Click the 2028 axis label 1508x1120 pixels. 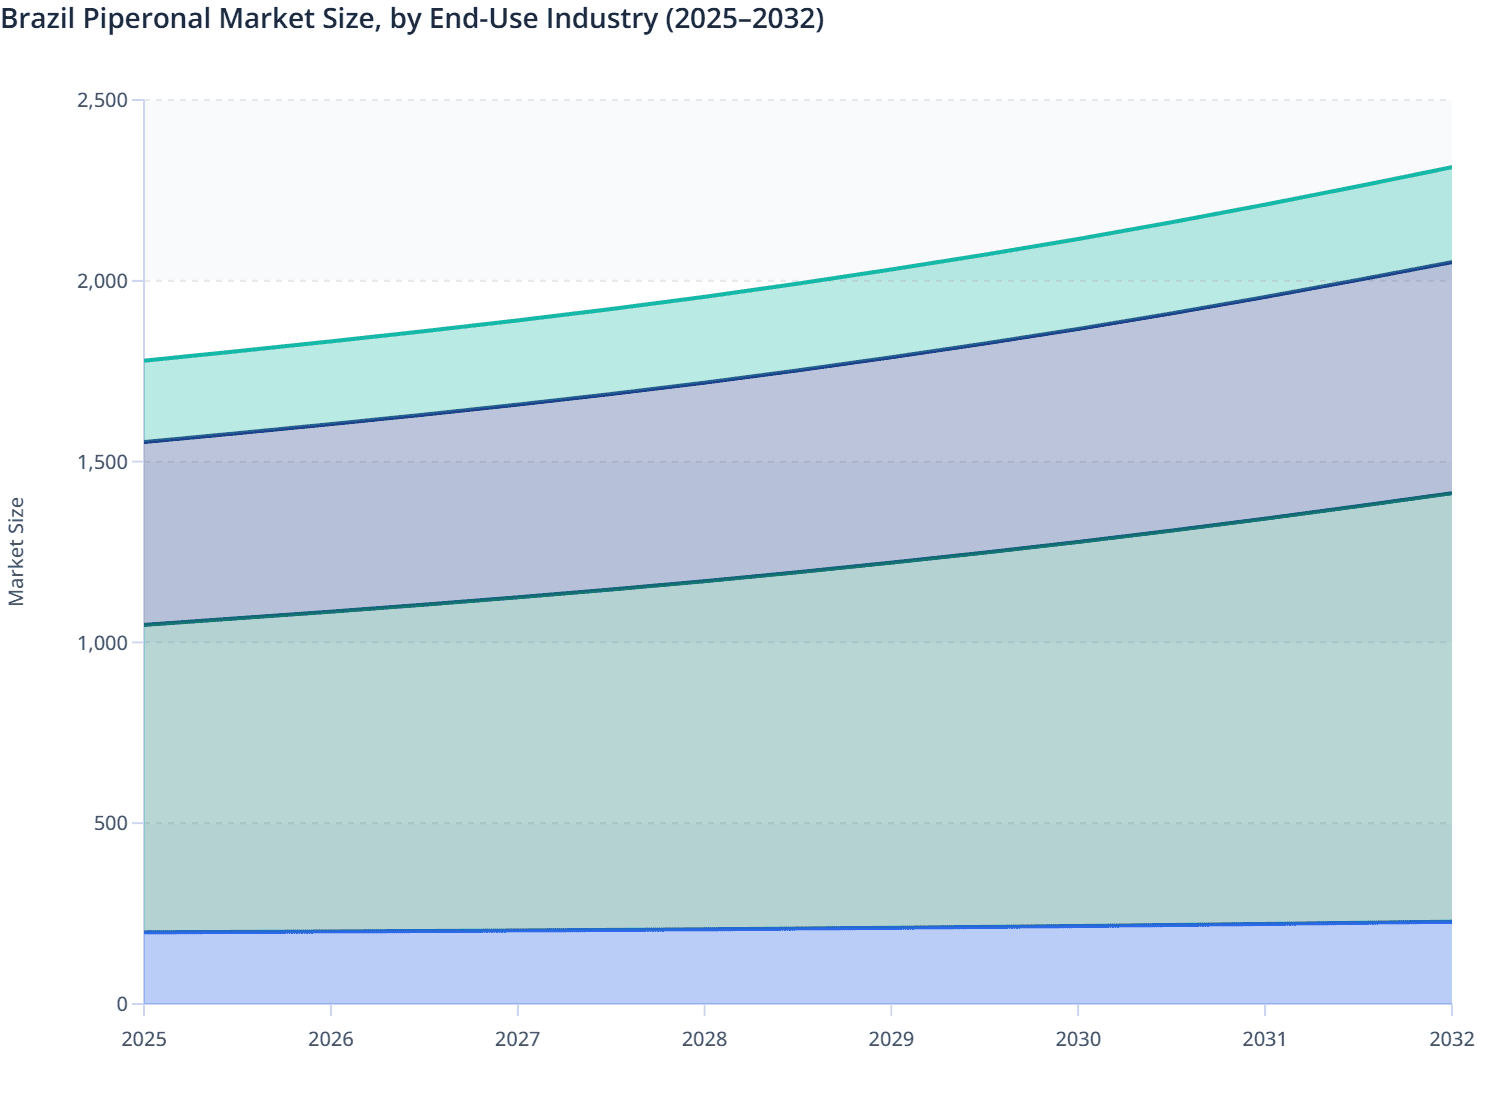(705, 1040)
